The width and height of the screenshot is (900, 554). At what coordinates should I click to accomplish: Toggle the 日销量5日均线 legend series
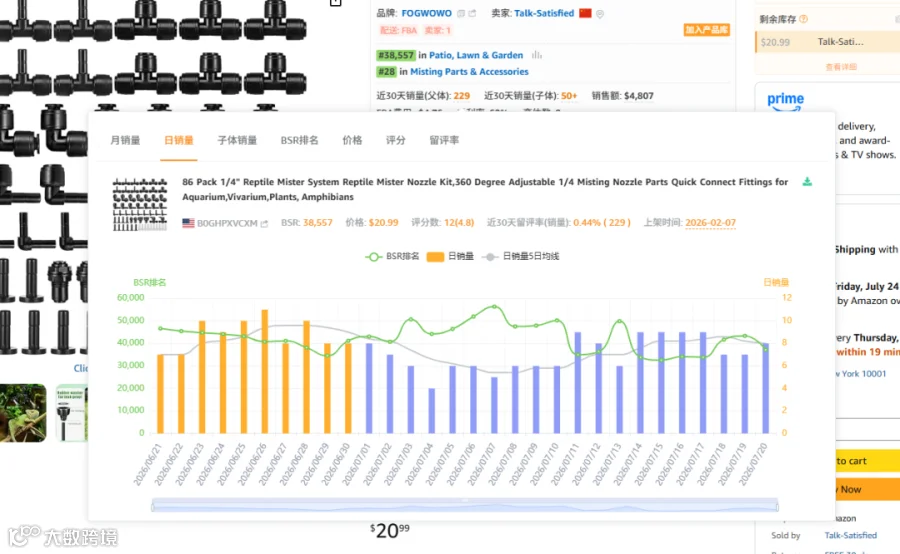pos(520,257)
